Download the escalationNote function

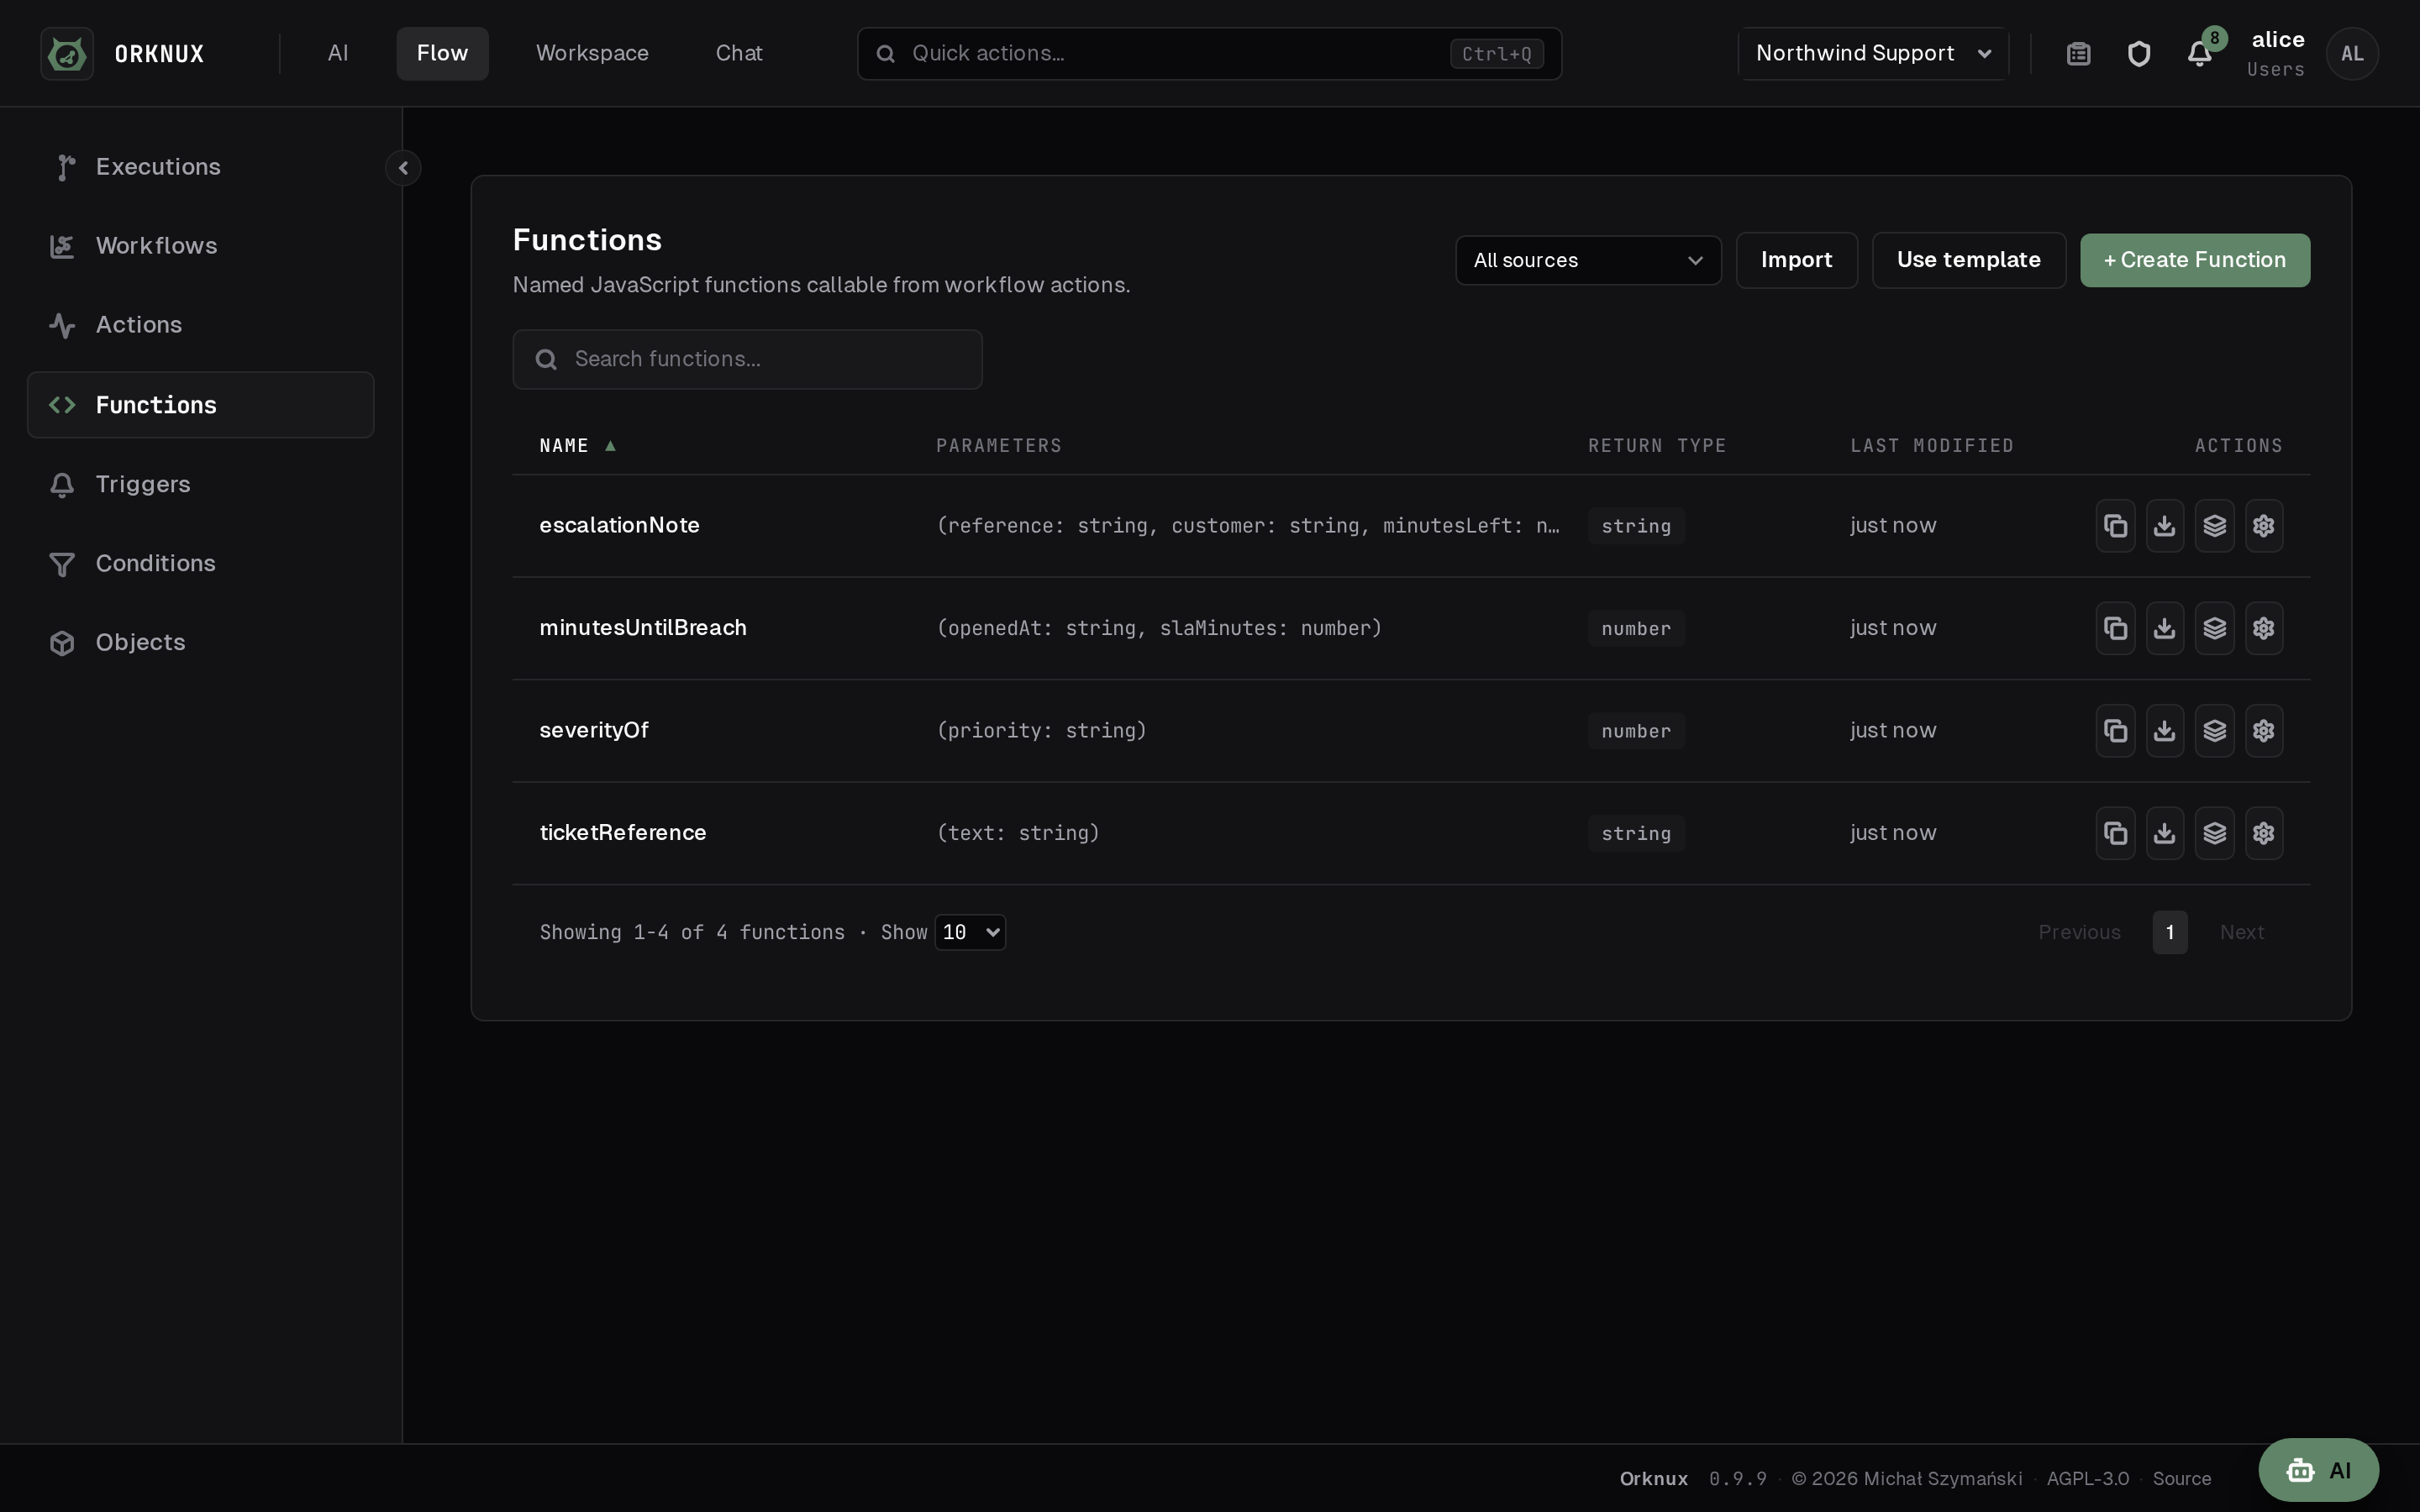2165,526
